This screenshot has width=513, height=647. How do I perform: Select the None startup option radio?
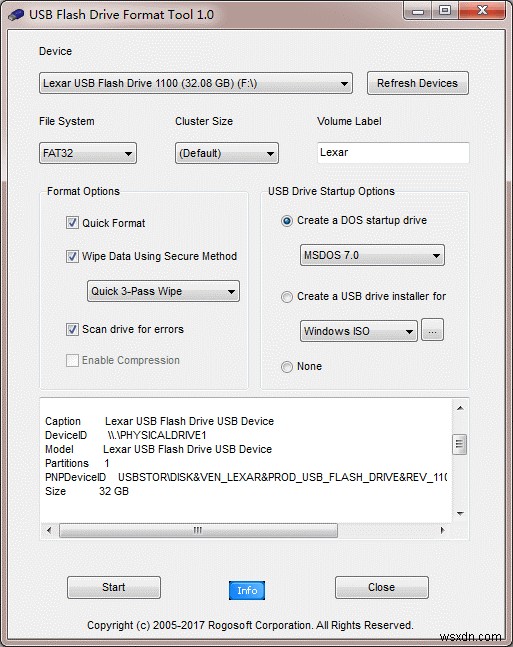(287, 366)
